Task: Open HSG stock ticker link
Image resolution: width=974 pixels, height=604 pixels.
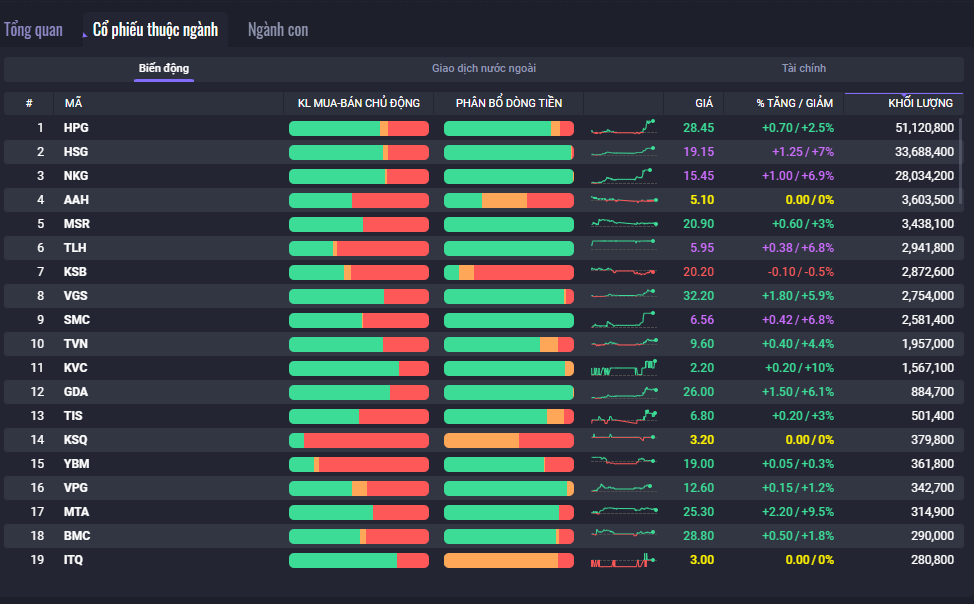Action: click(76, 152)
